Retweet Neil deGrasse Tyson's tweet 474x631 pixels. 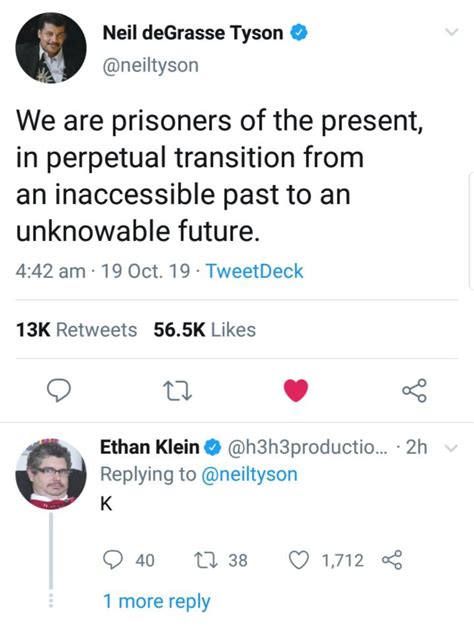[177, 390]
